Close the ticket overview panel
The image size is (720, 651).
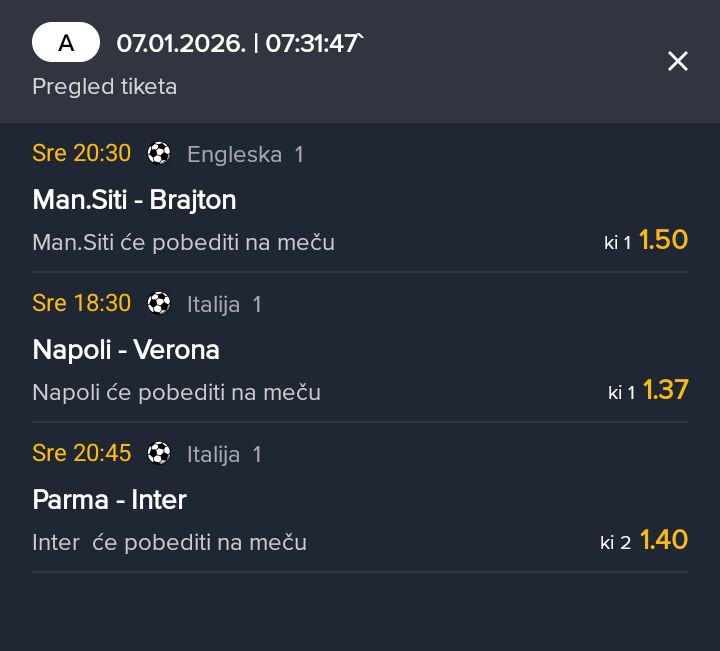[x=677, y=61]
